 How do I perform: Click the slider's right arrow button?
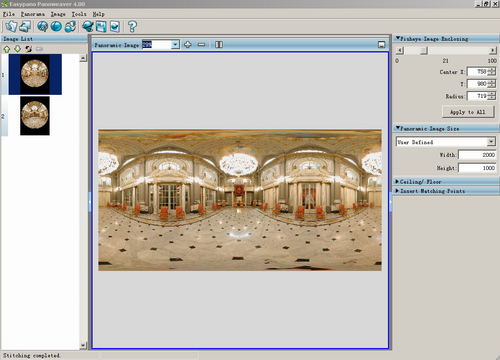pos(493,50)
